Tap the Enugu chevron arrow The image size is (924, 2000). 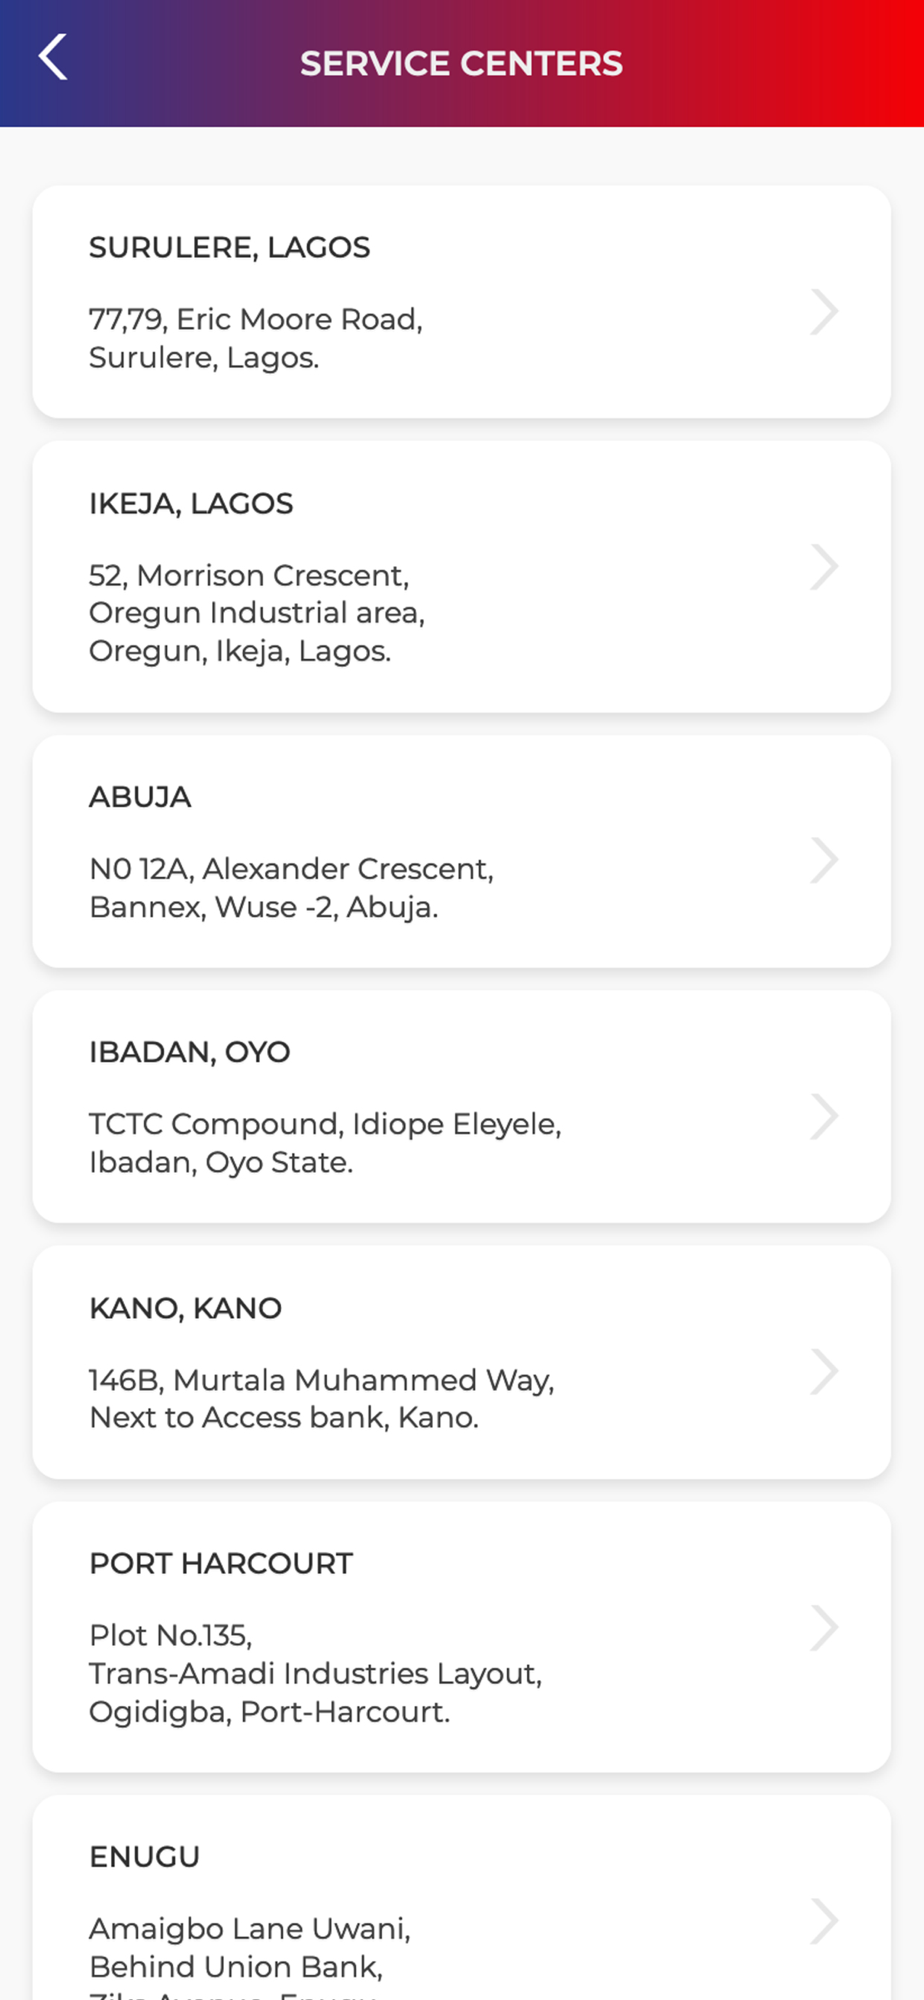click(x=824, y=1921)
